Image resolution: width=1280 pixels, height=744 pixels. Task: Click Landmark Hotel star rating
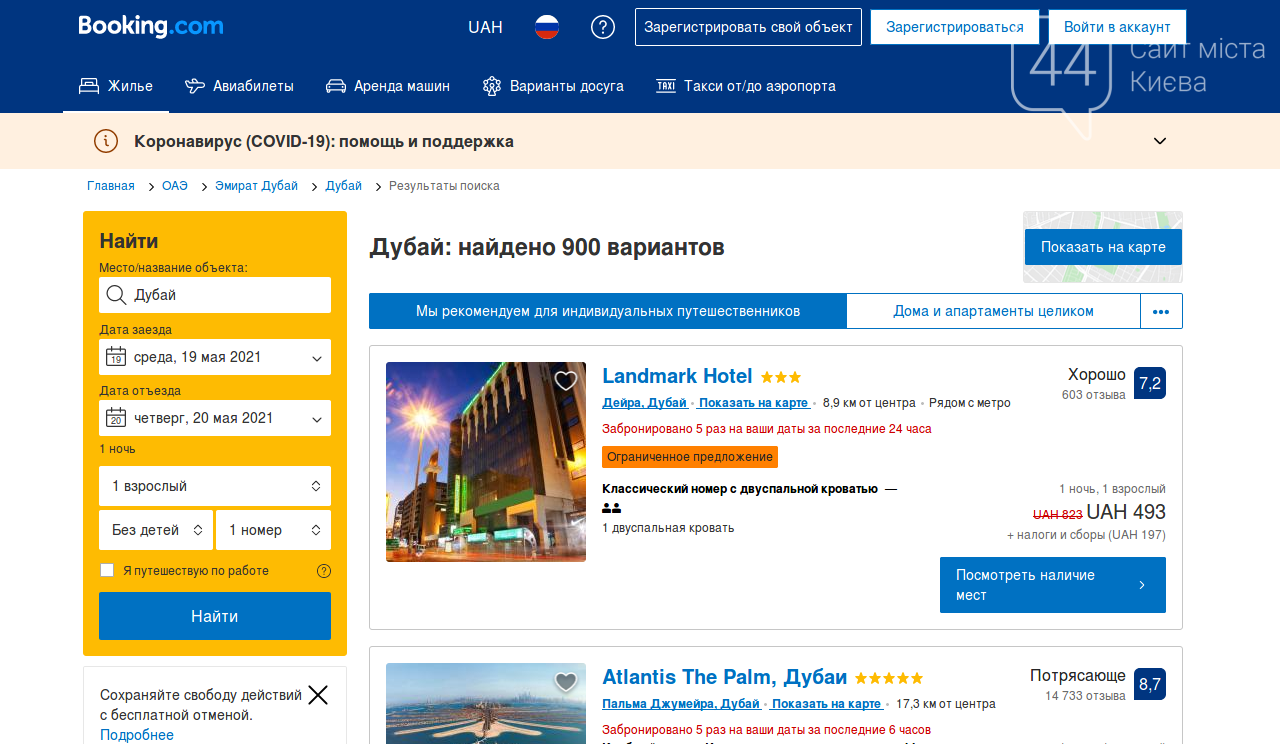(781, 377)
